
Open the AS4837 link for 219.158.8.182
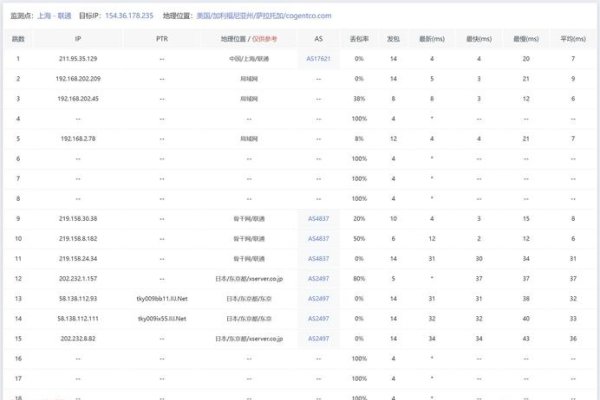pyautogui.click(x=318, y=238)
